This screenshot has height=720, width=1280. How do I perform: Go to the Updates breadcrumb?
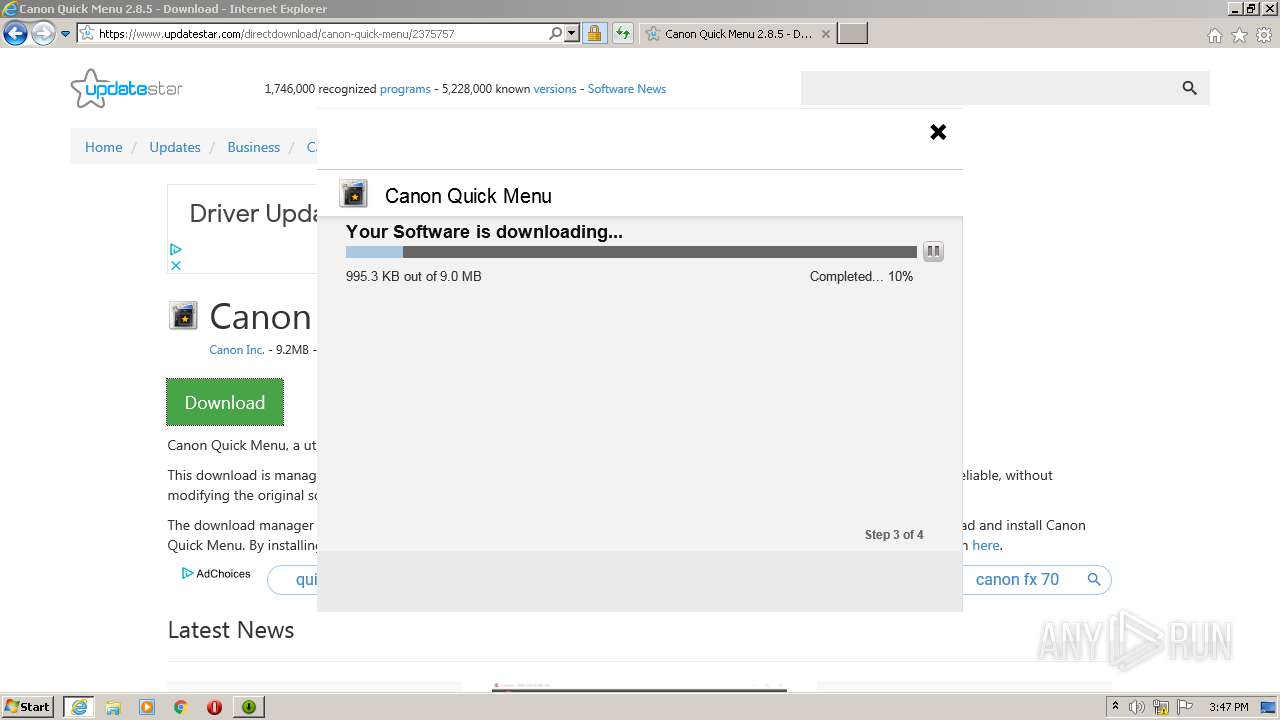(x=175, y=147)
